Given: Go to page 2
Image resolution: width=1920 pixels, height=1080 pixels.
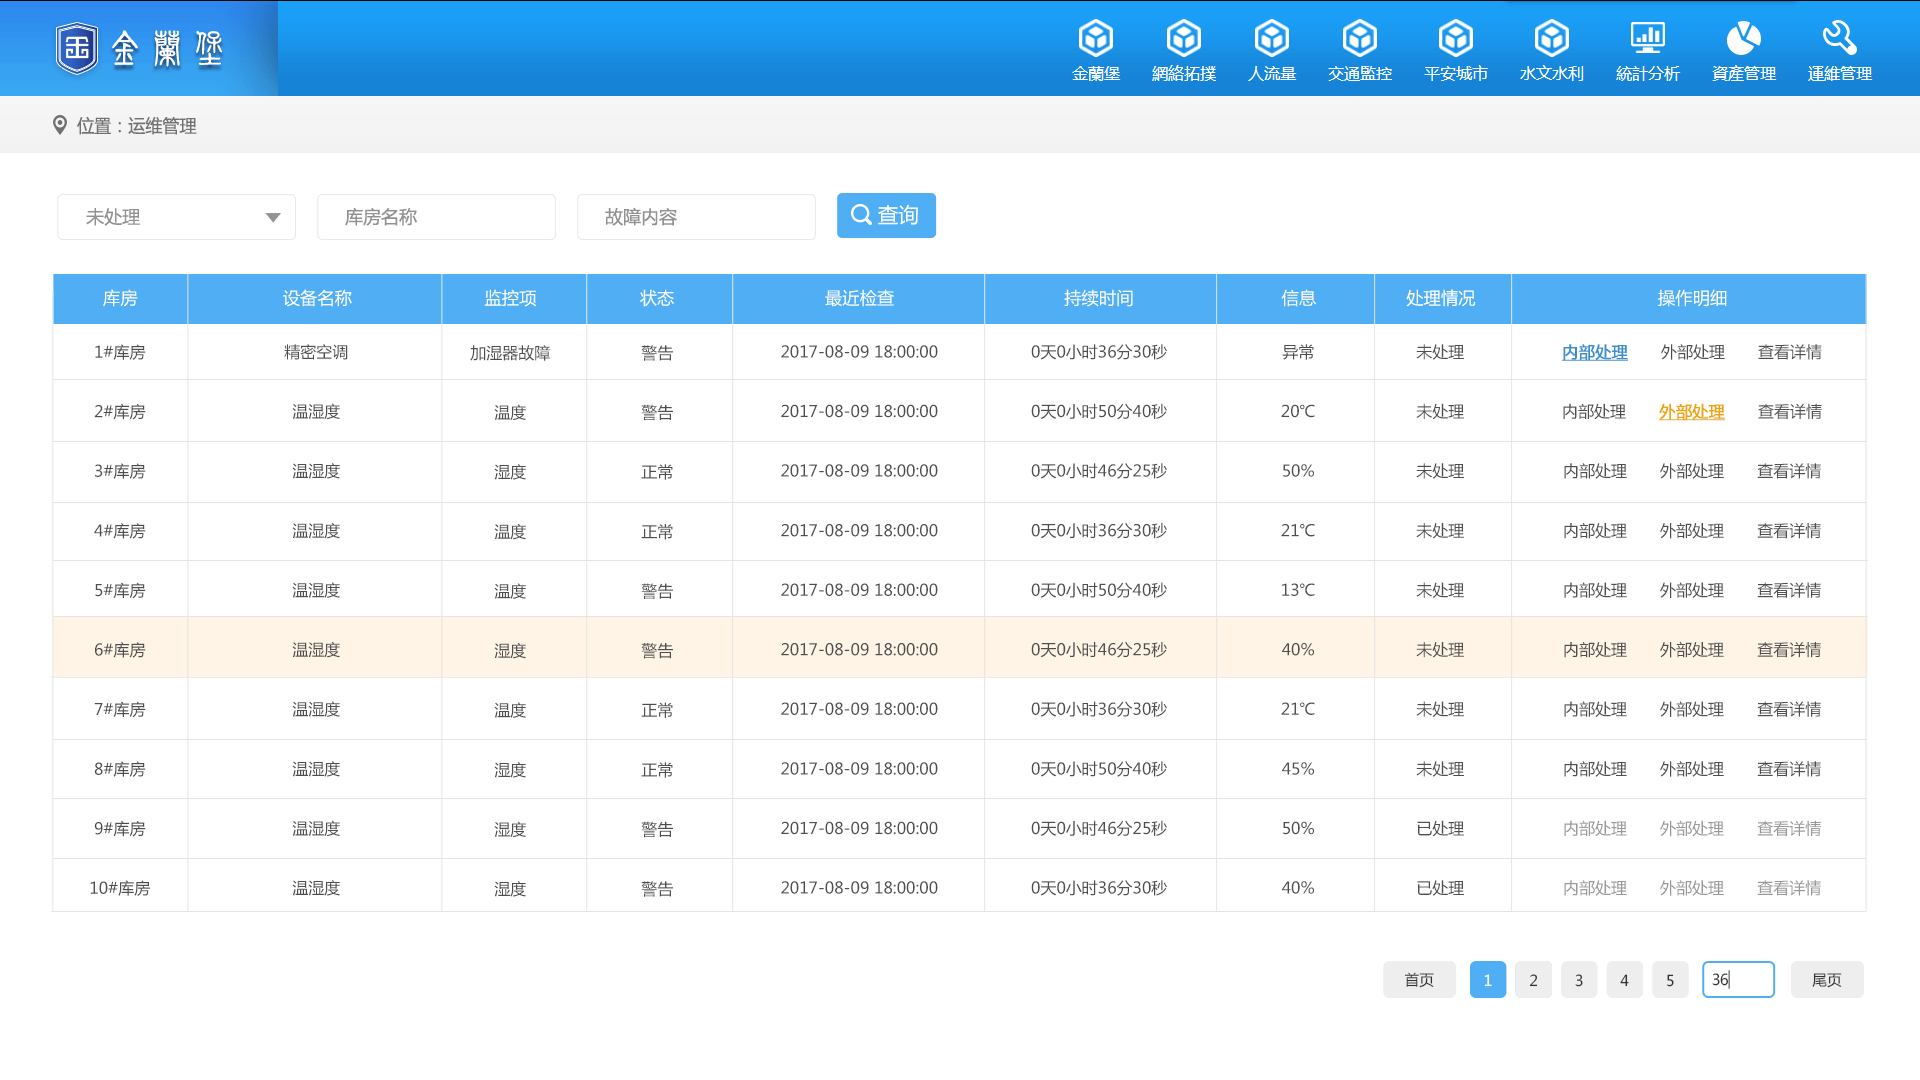Looking at the screenshot, I should pos(1533,980).
